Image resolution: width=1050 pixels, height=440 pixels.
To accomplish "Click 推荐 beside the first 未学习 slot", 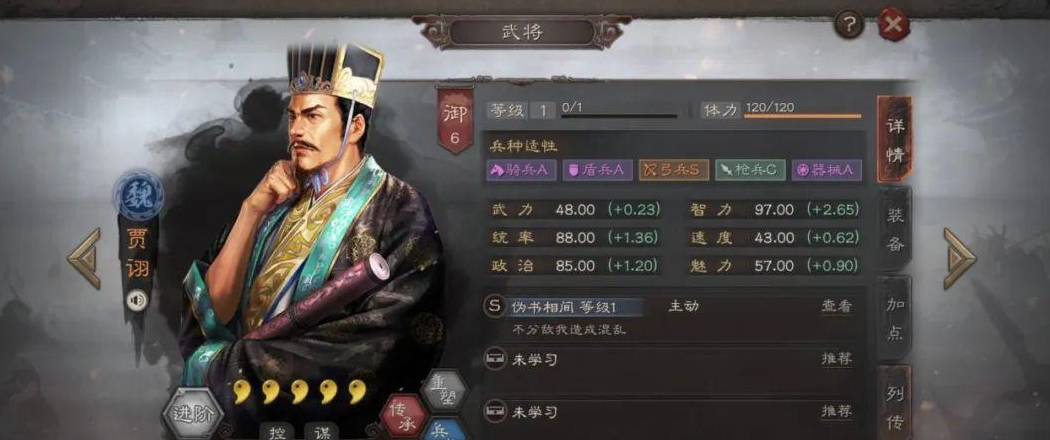I will pos(837,359).
